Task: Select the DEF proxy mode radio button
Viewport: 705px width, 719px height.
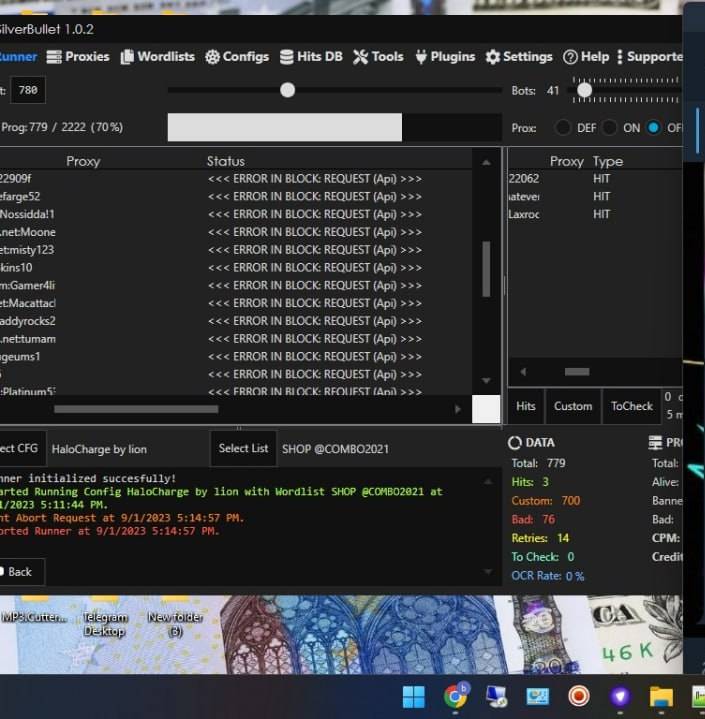Action: [x=564, y=128]
